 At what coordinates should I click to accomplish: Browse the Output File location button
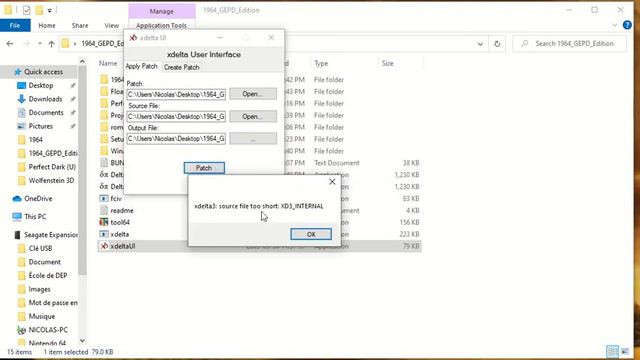coord(253,139)
